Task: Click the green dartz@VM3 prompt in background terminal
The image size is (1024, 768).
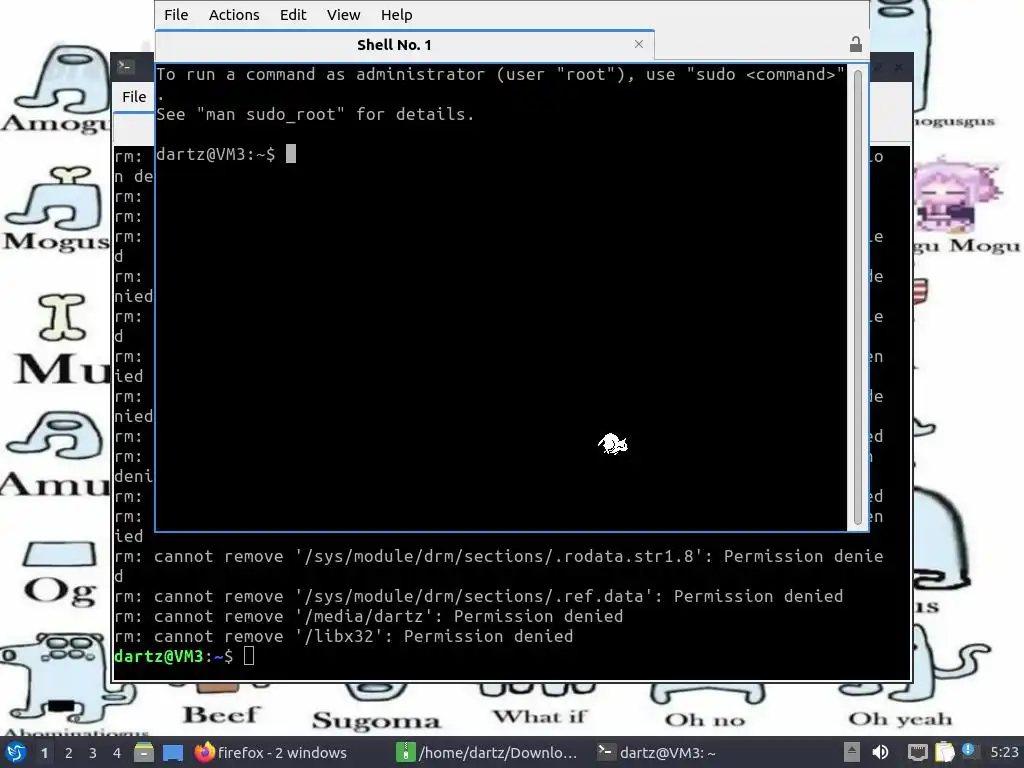Action: tap(159, 656)
